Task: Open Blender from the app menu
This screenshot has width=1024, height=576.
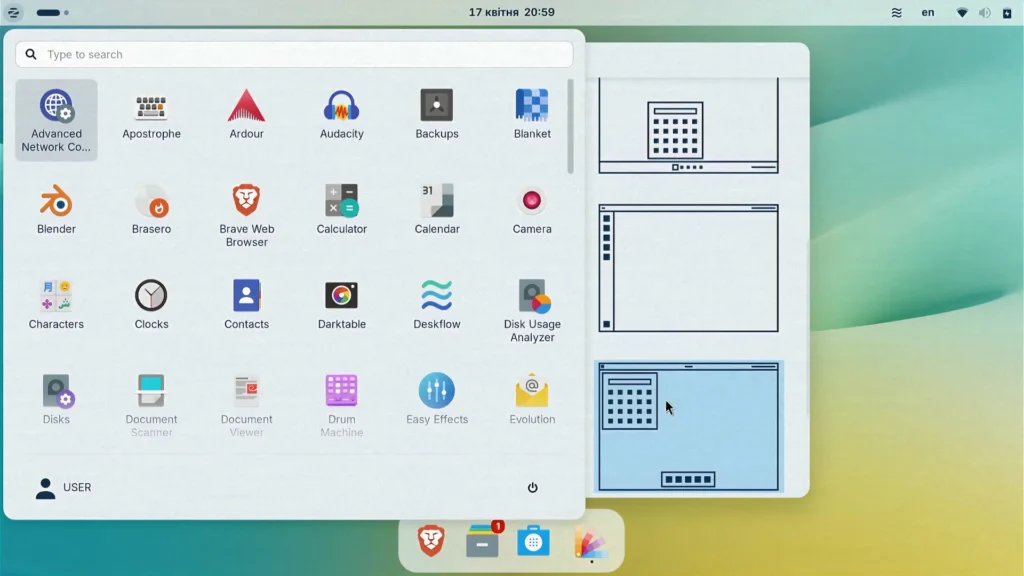Action: pos(56,210)
